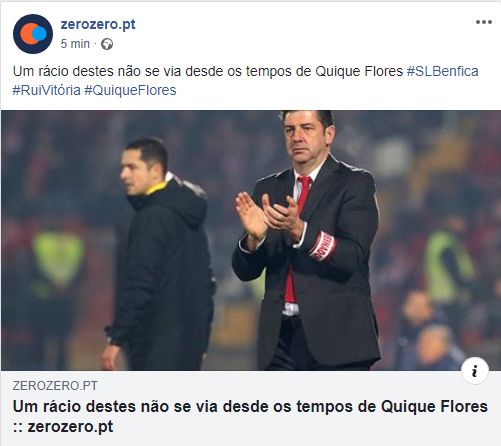Click the zerozero.pt page profile avatar

[33, 34]
